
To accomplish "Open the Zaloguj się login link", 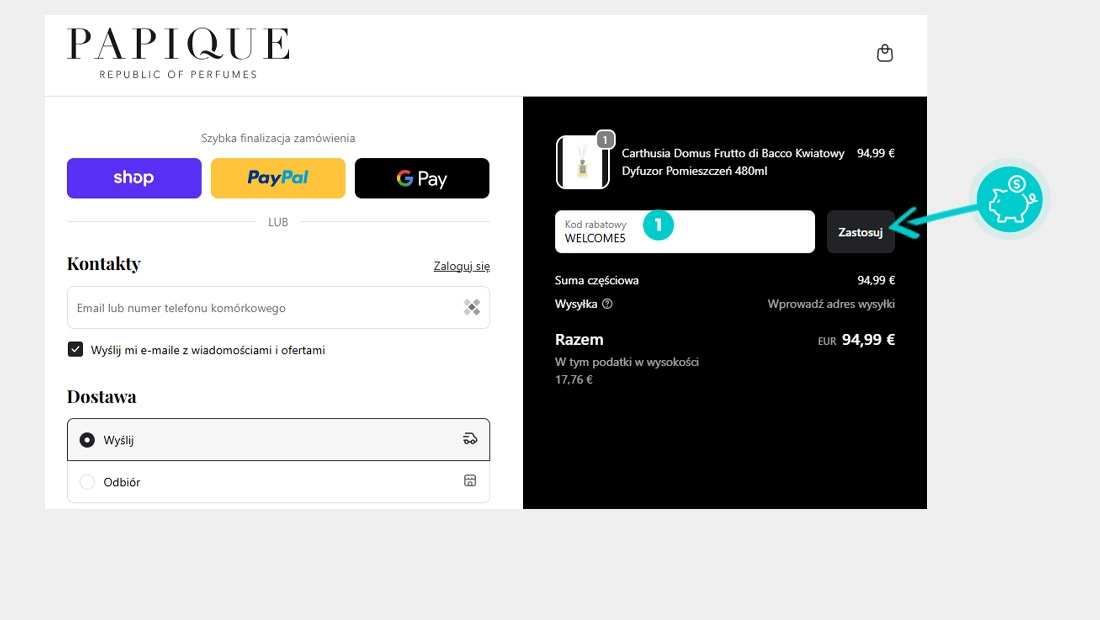I will [x=461, y=266].
